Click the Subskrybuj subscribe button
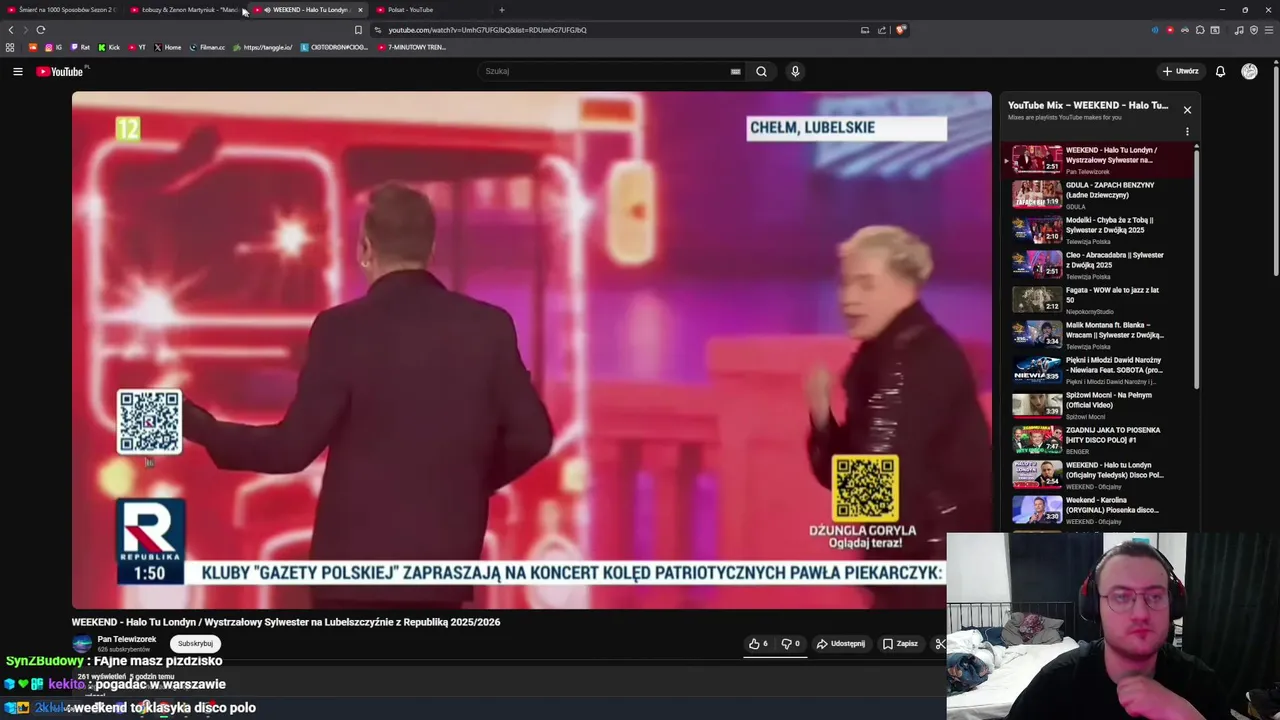Screen dimensions: 1280x720 pos(195,644)
